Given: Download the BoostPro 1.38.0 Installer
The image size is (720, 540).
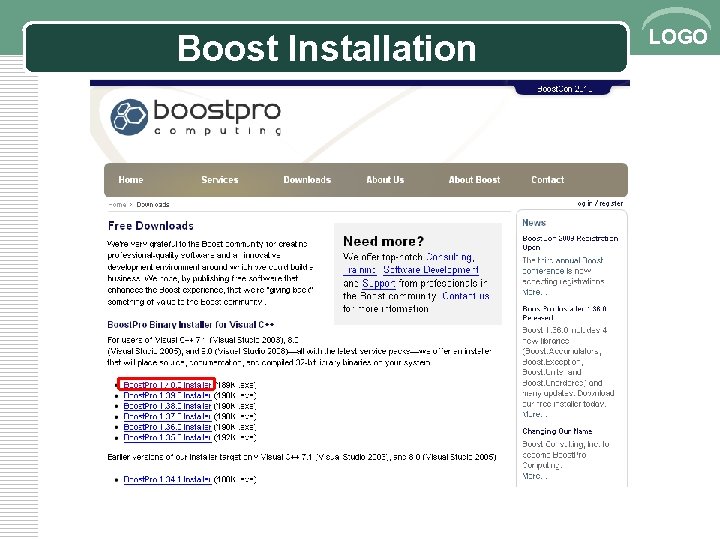Looking at the screenshot, I should coord(167,406).
